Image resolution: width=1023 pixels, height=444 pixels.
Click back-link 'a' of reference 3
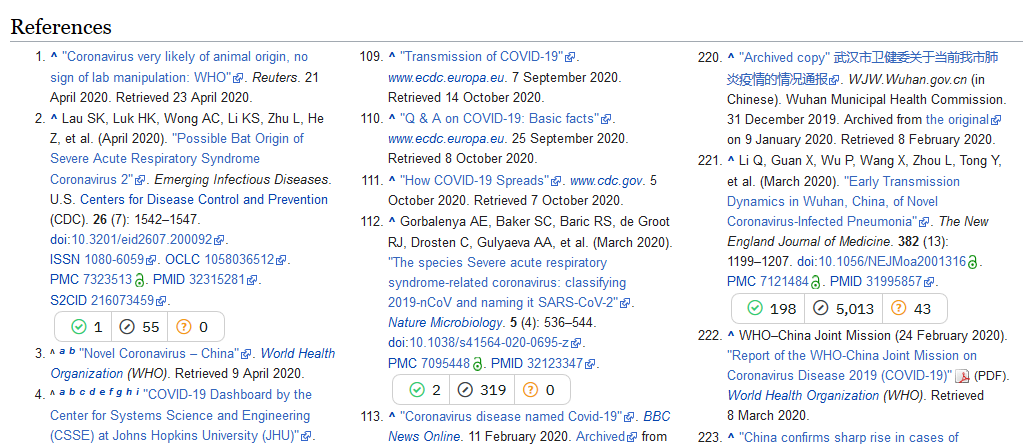click(62, 352)
